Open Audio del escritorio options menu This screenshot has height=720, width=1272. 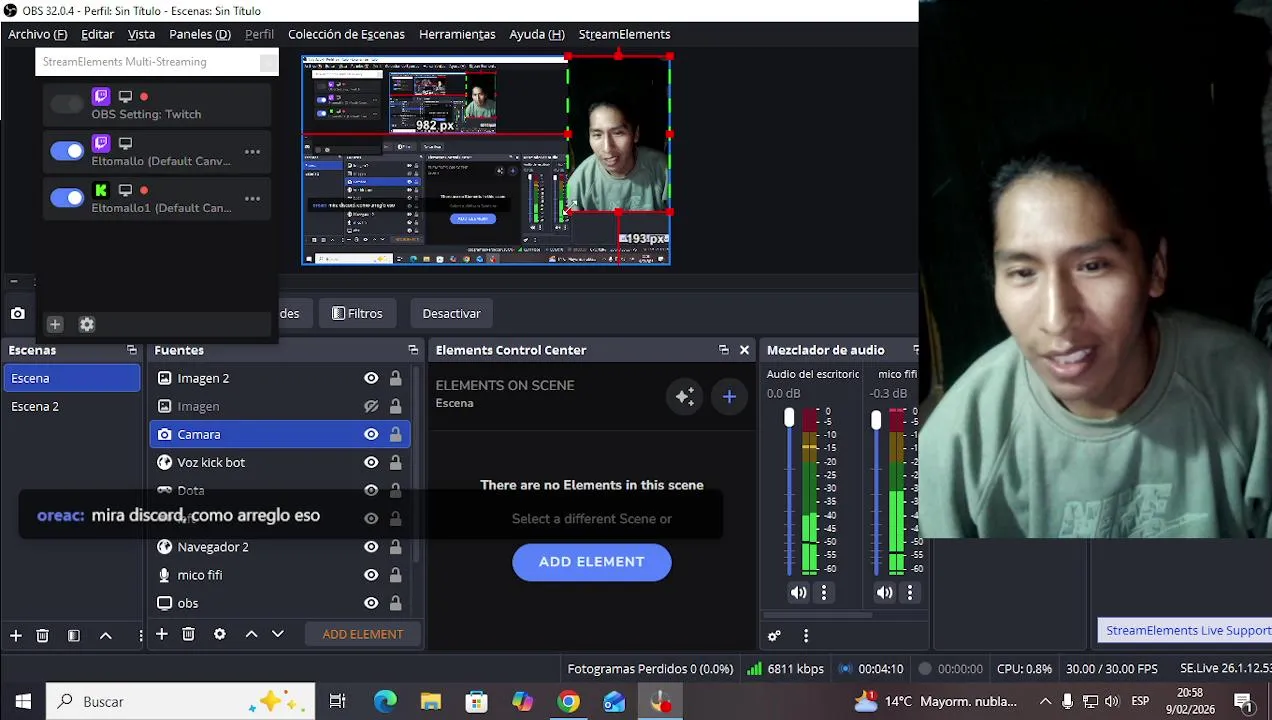(824, 593)
